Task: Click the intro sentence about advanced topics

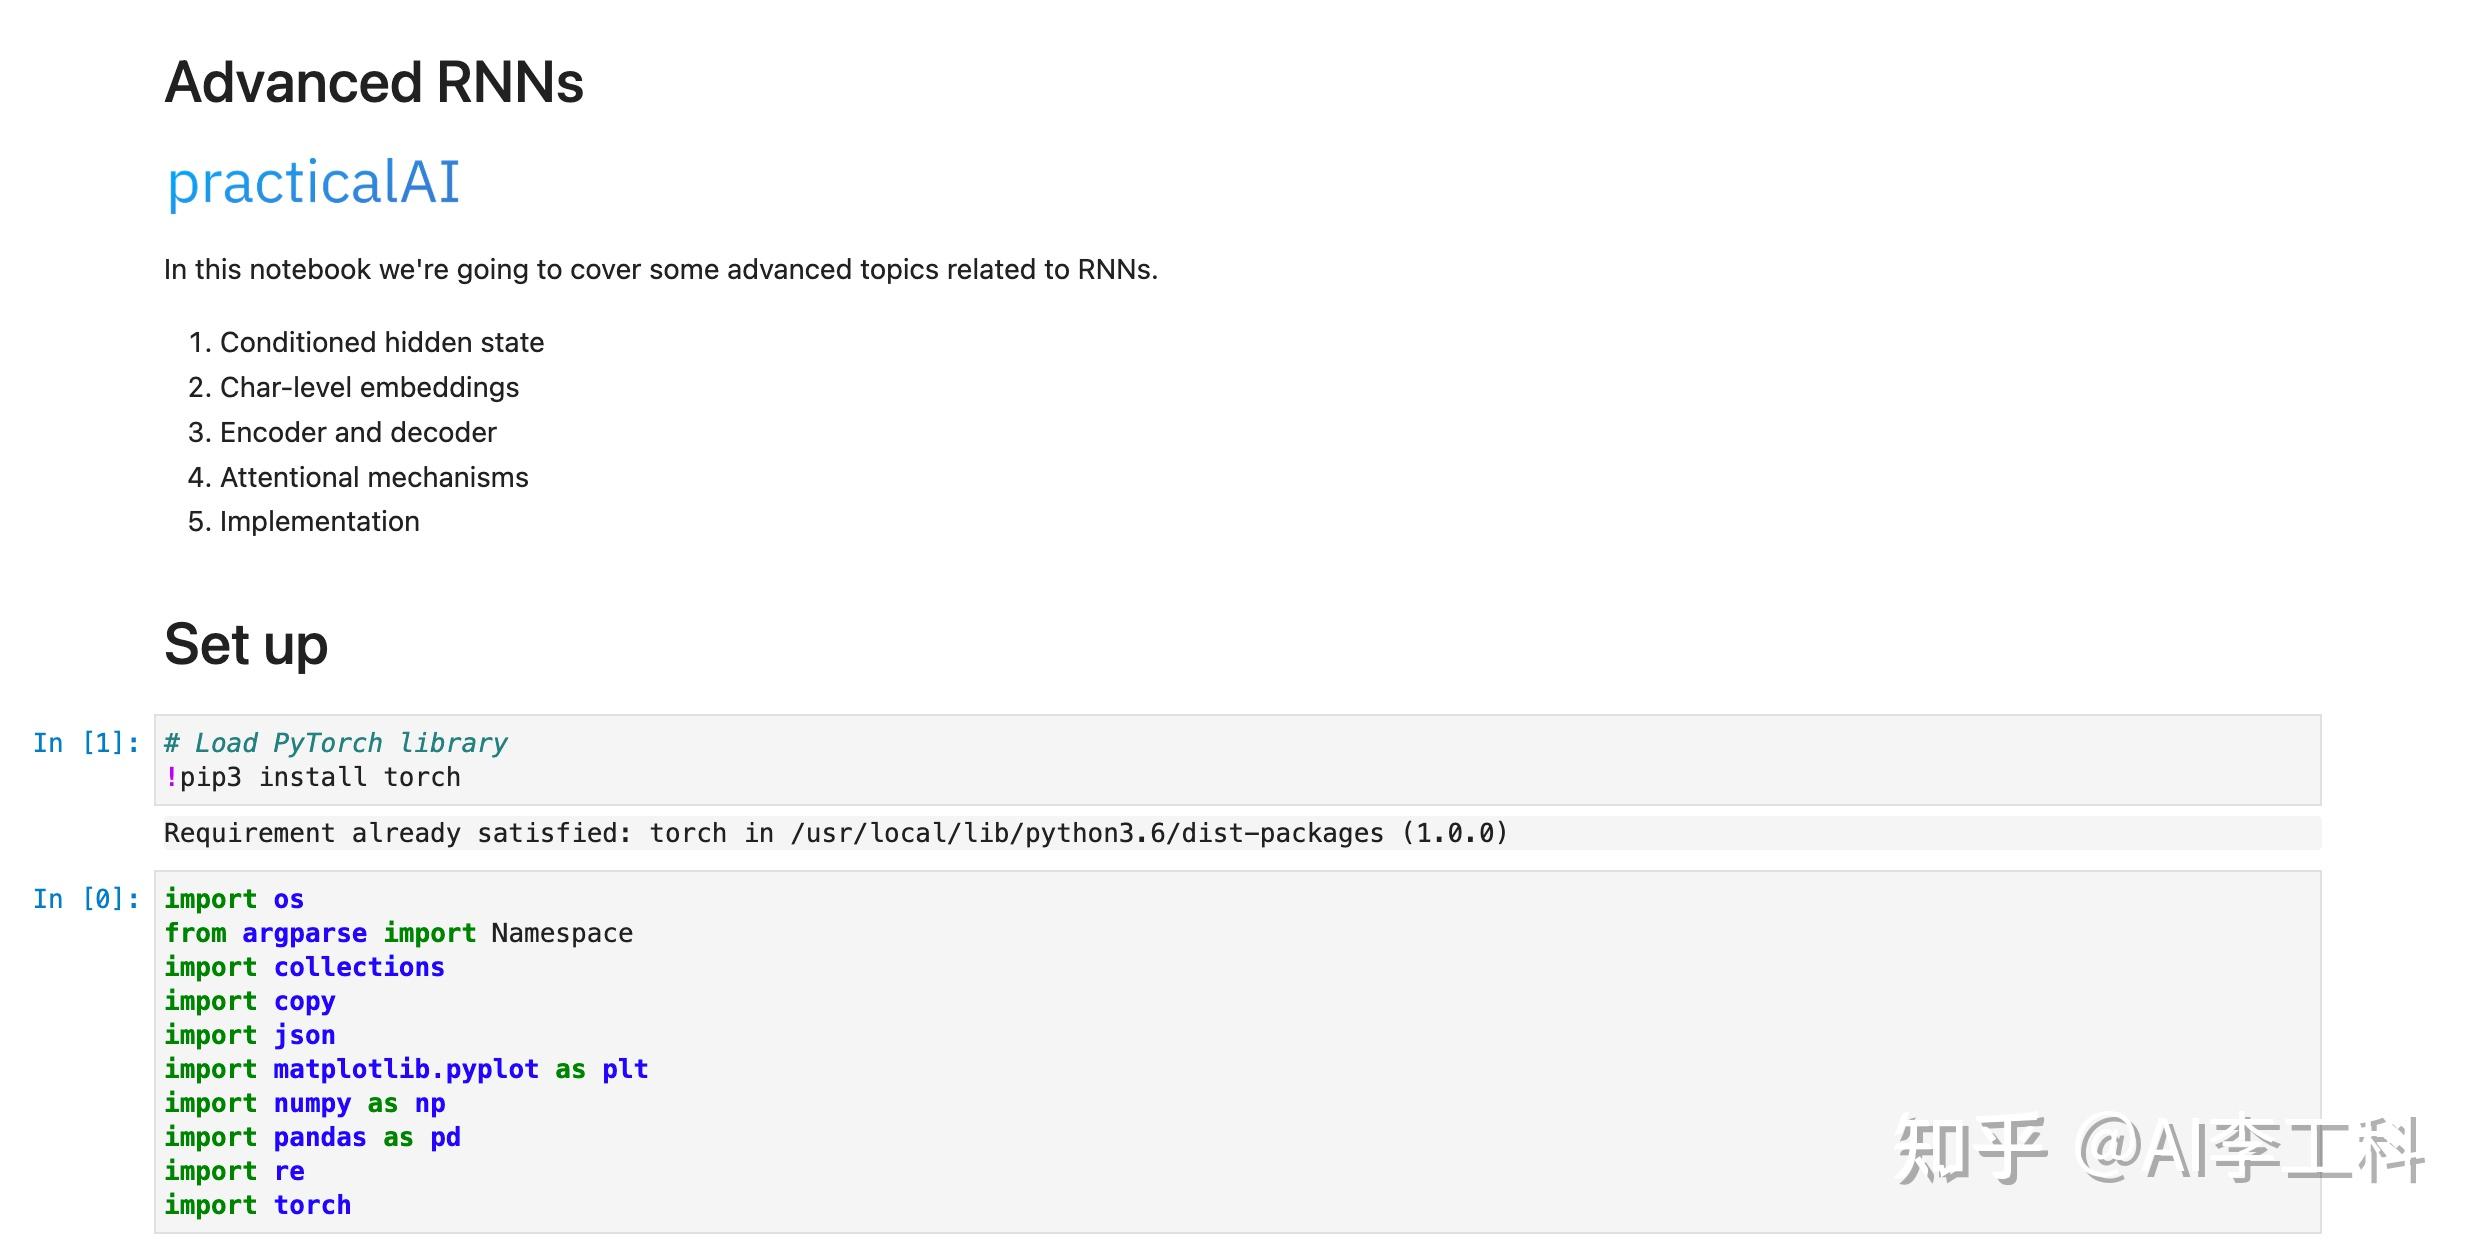Action: coord(660,270)
